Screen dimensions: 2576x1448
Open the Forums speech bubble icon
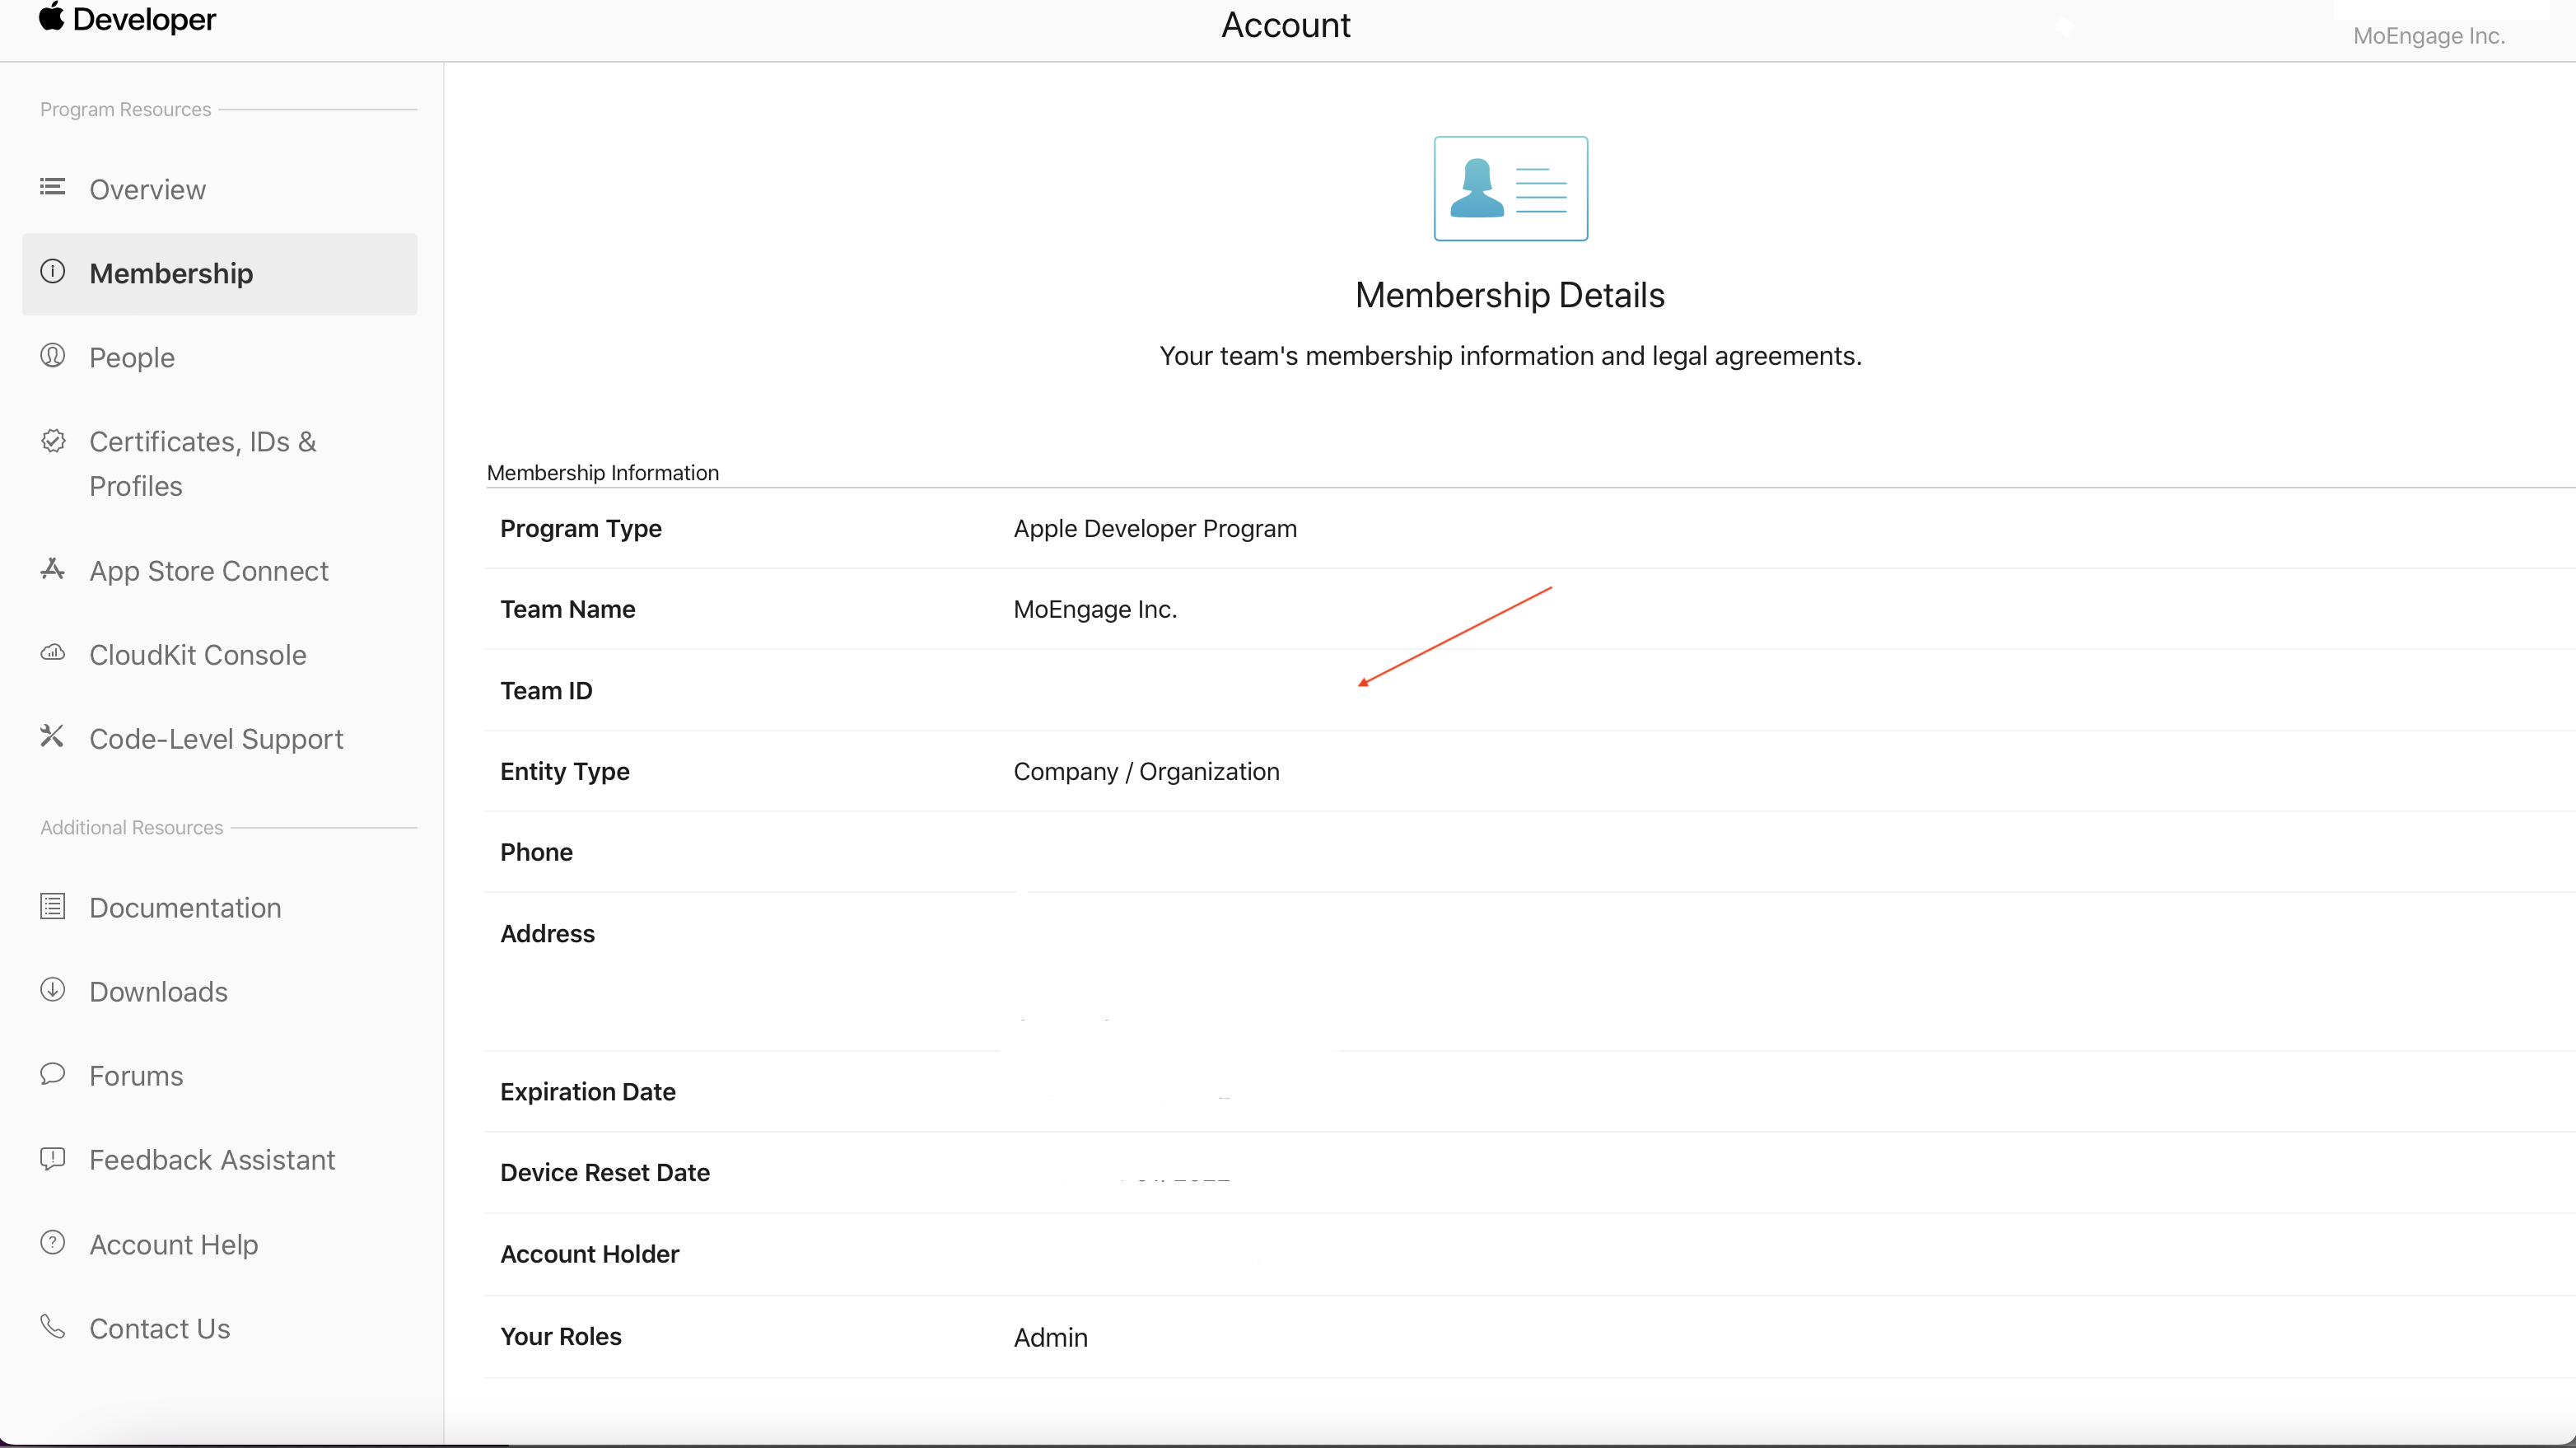pyautogui.click(x=52, y=1074)
